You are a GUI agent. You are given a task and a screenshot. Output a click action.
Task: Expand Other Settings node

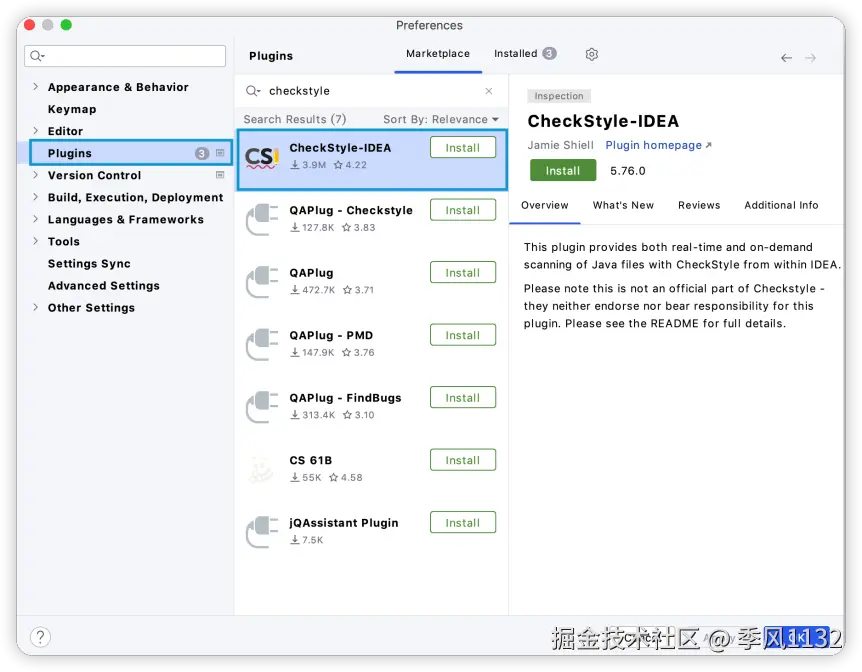[x=36, y=307]
